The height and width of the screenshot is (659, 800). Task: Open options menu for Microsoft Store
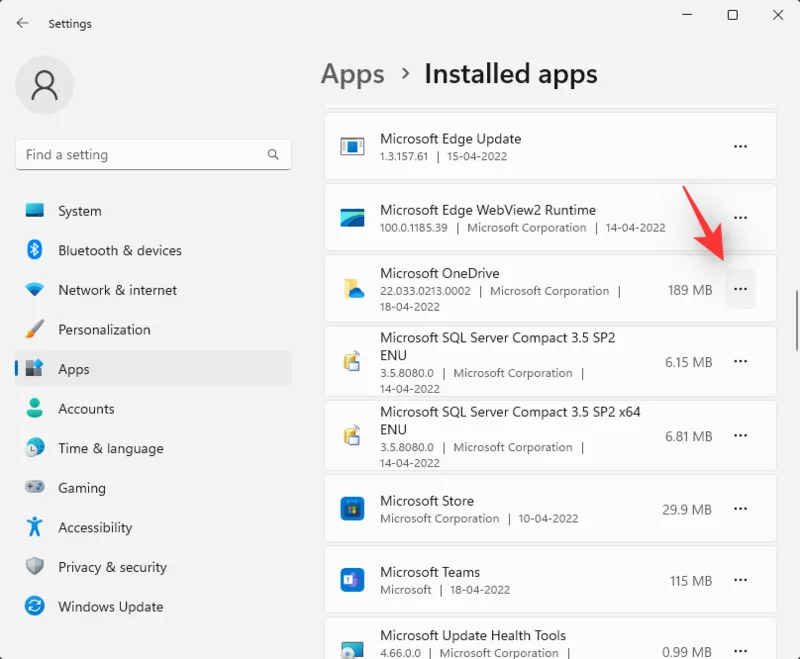click(740, 509)
